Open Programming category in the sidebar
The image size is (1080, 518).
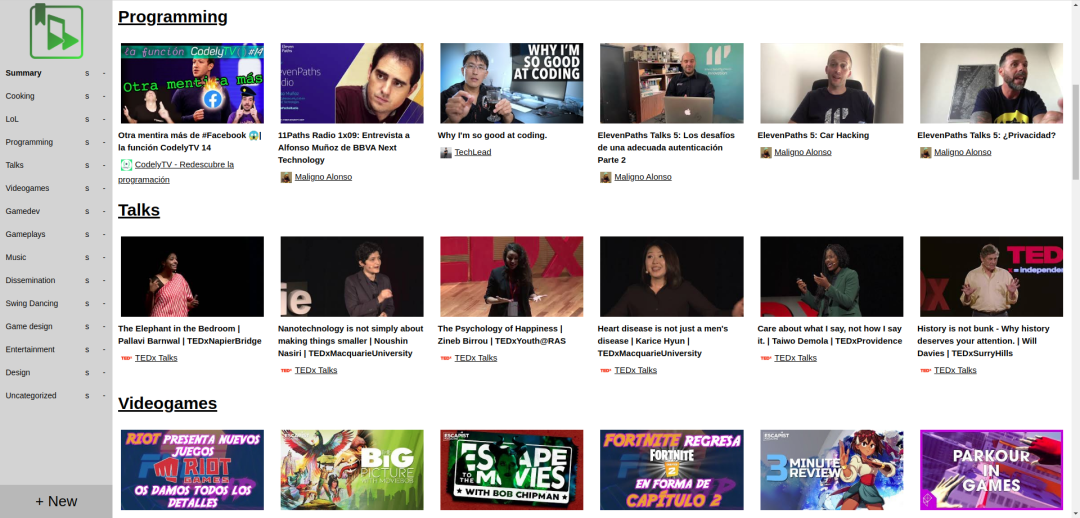(29, 142)
